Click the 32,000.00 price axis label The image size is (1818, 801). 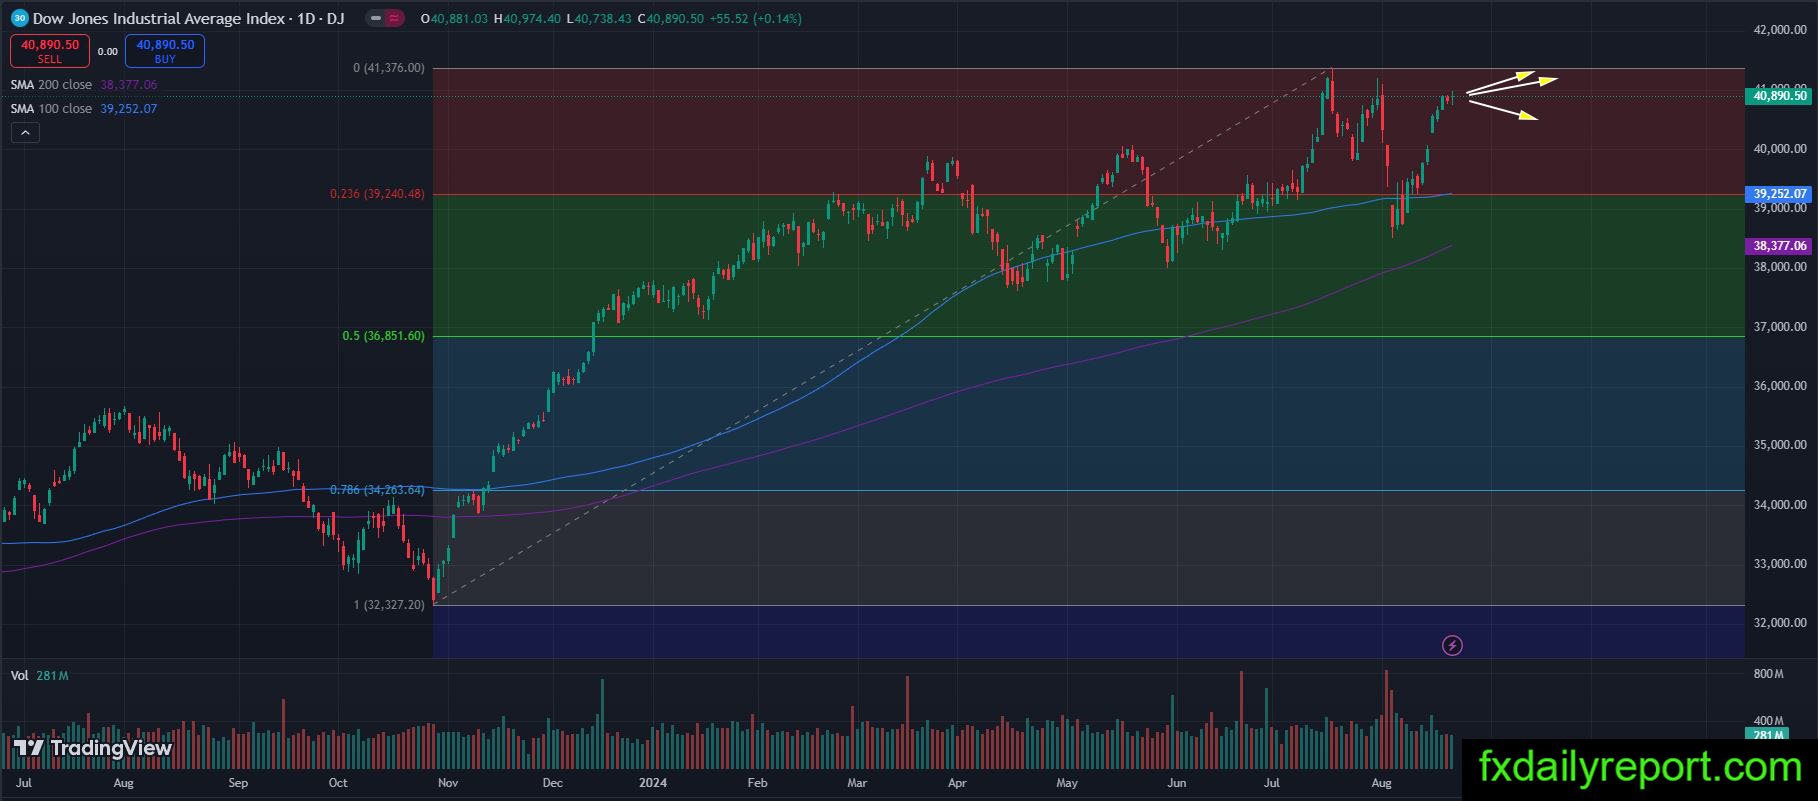1781,623
